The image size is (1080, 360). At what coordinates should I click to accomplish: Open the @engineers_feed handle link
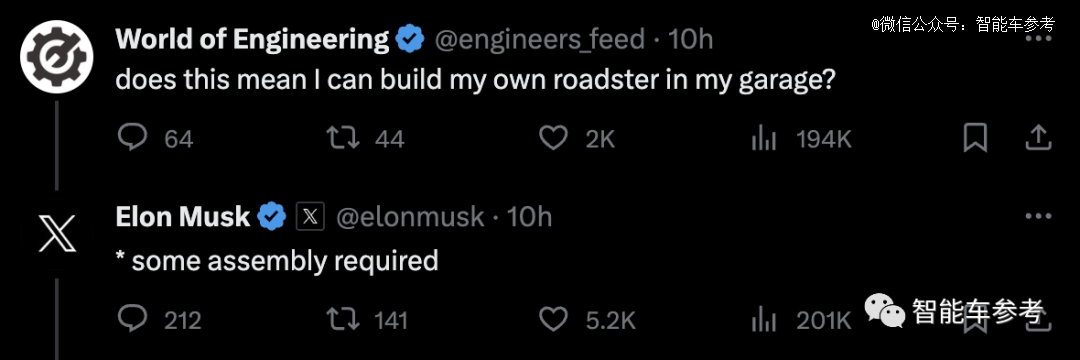pos(539,40)
